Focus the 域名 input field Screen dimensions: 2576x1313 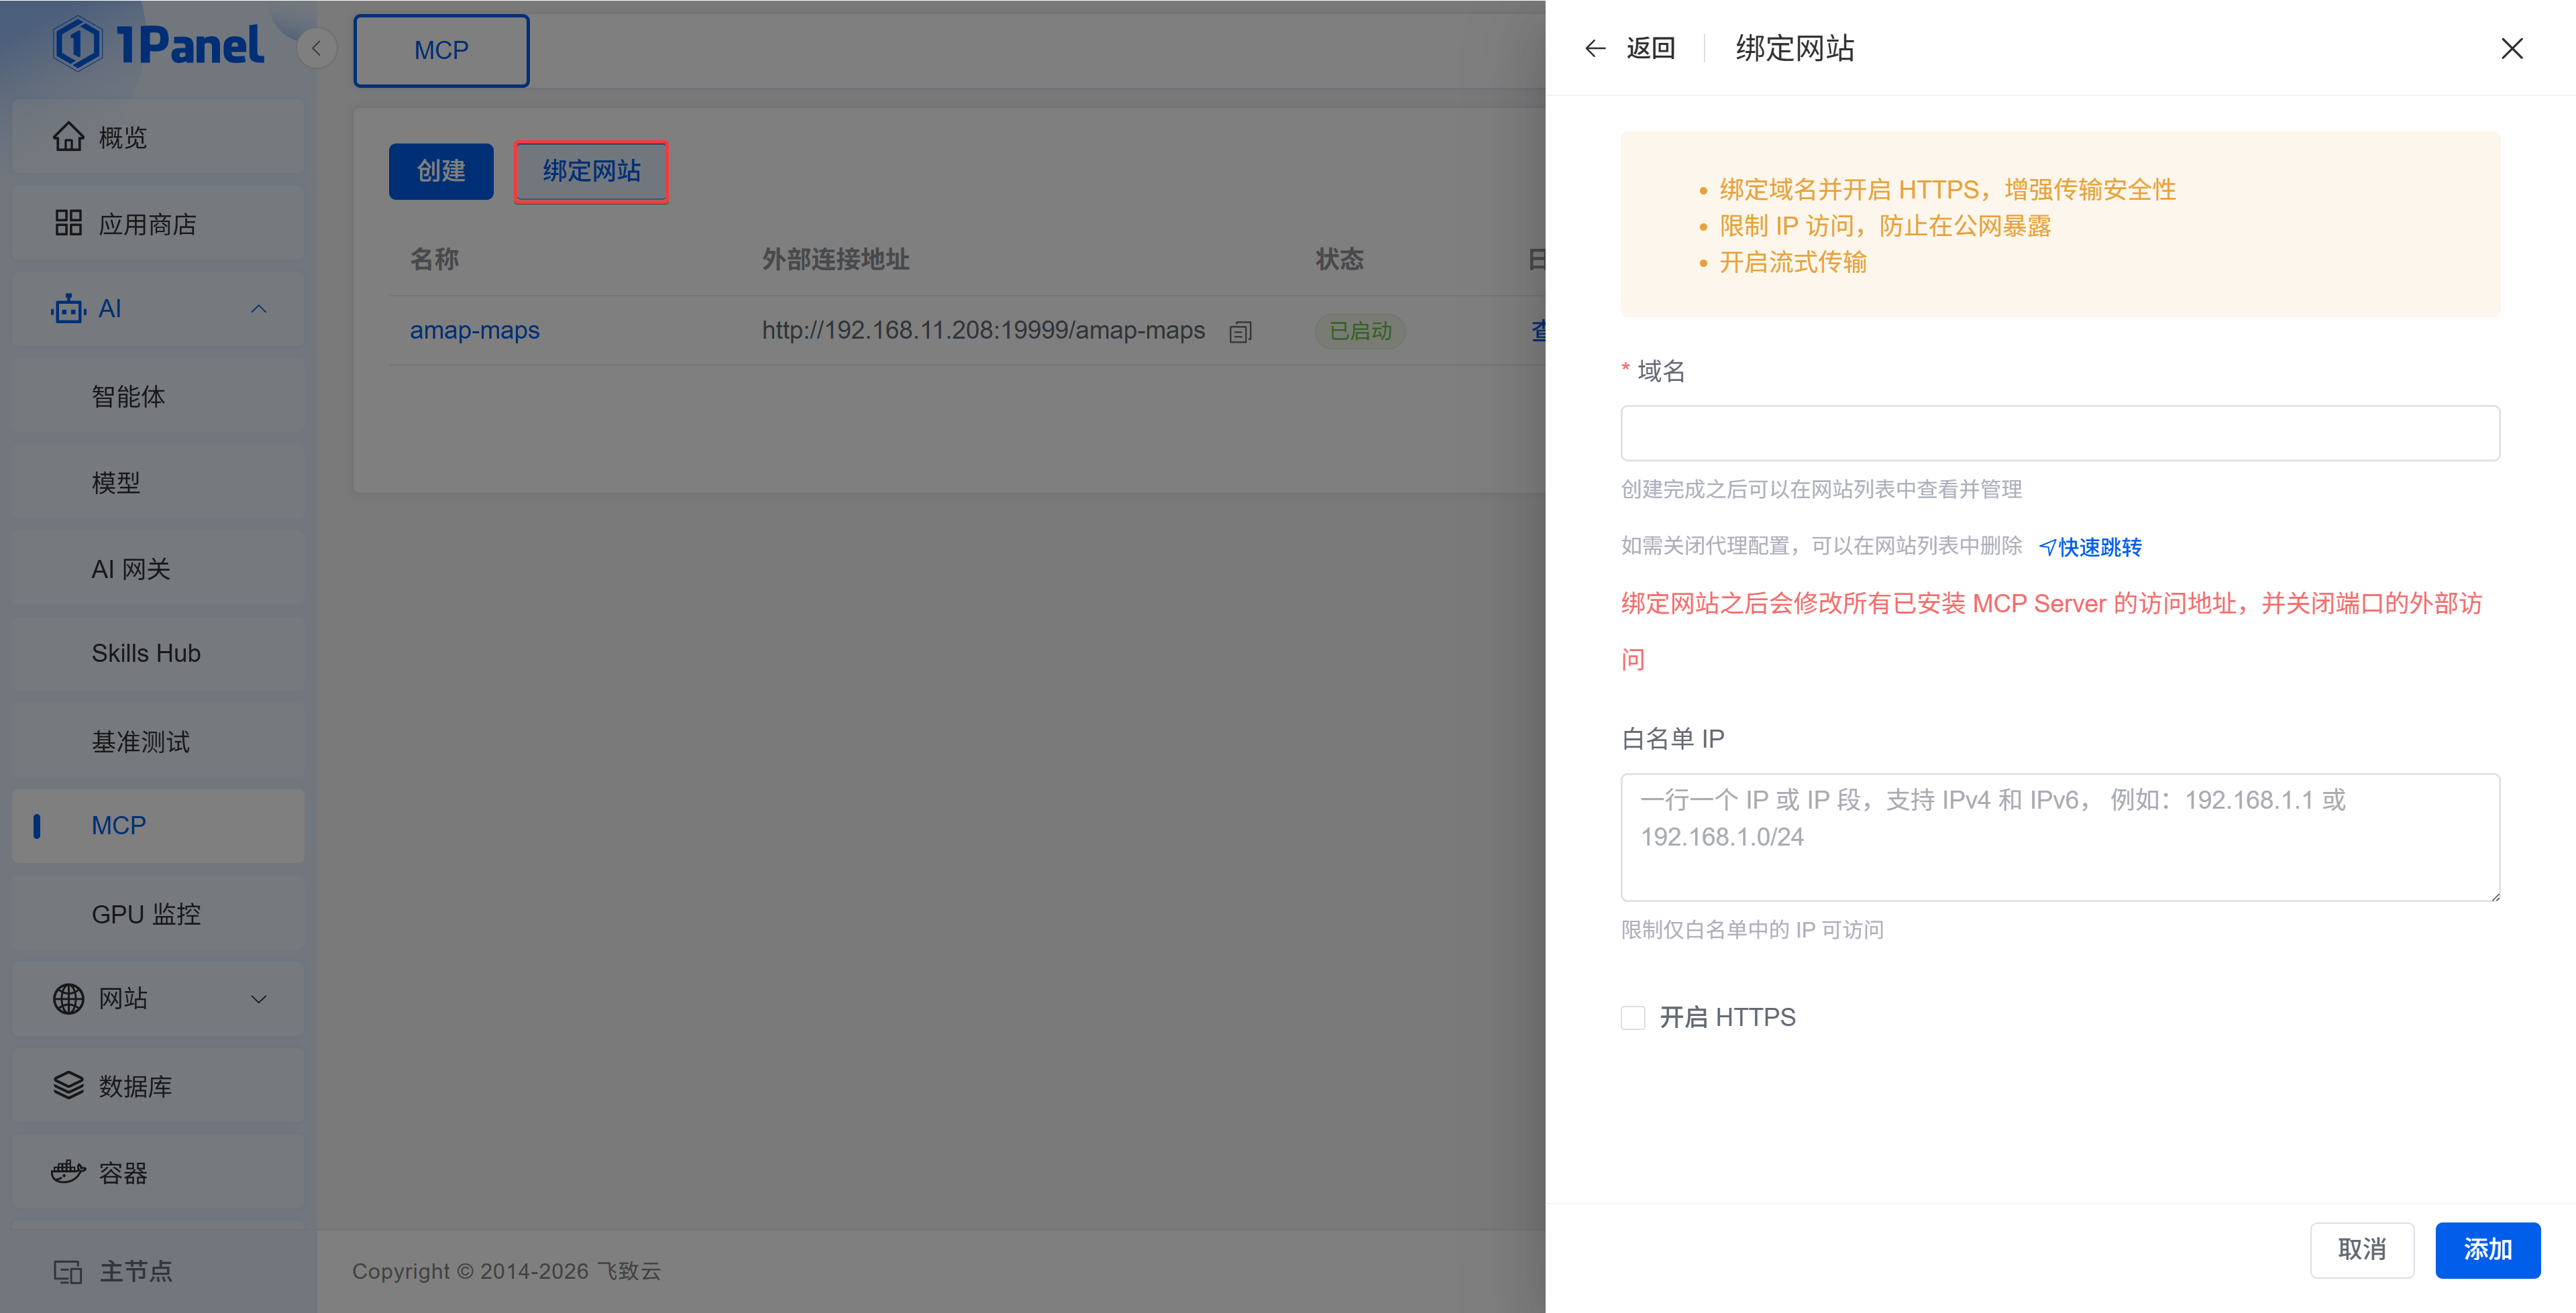click(2060, 433)
